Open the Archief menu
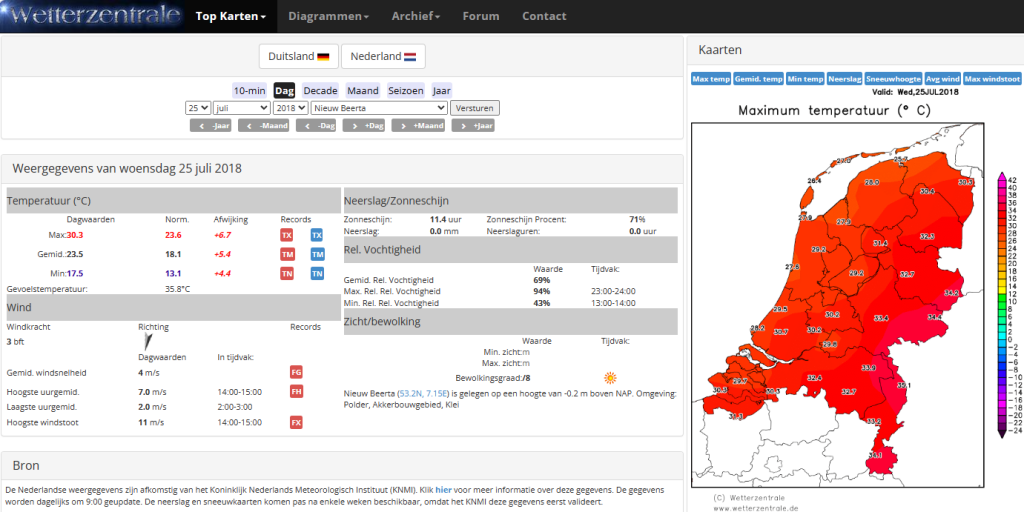Image resolution: width=1024 pixels, height=512 pixels. pyautogui.click(x=415, y=16)
